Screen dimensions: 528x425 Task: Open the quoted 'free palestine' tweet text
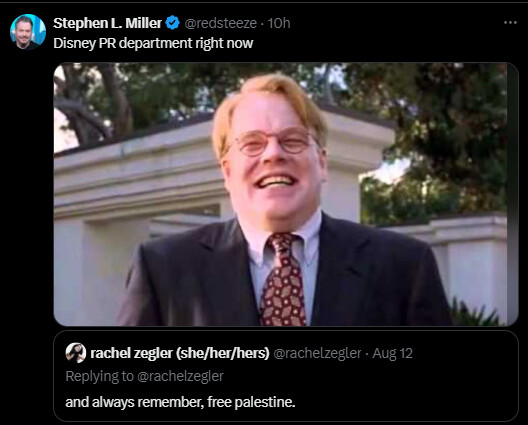pos(180,402)
